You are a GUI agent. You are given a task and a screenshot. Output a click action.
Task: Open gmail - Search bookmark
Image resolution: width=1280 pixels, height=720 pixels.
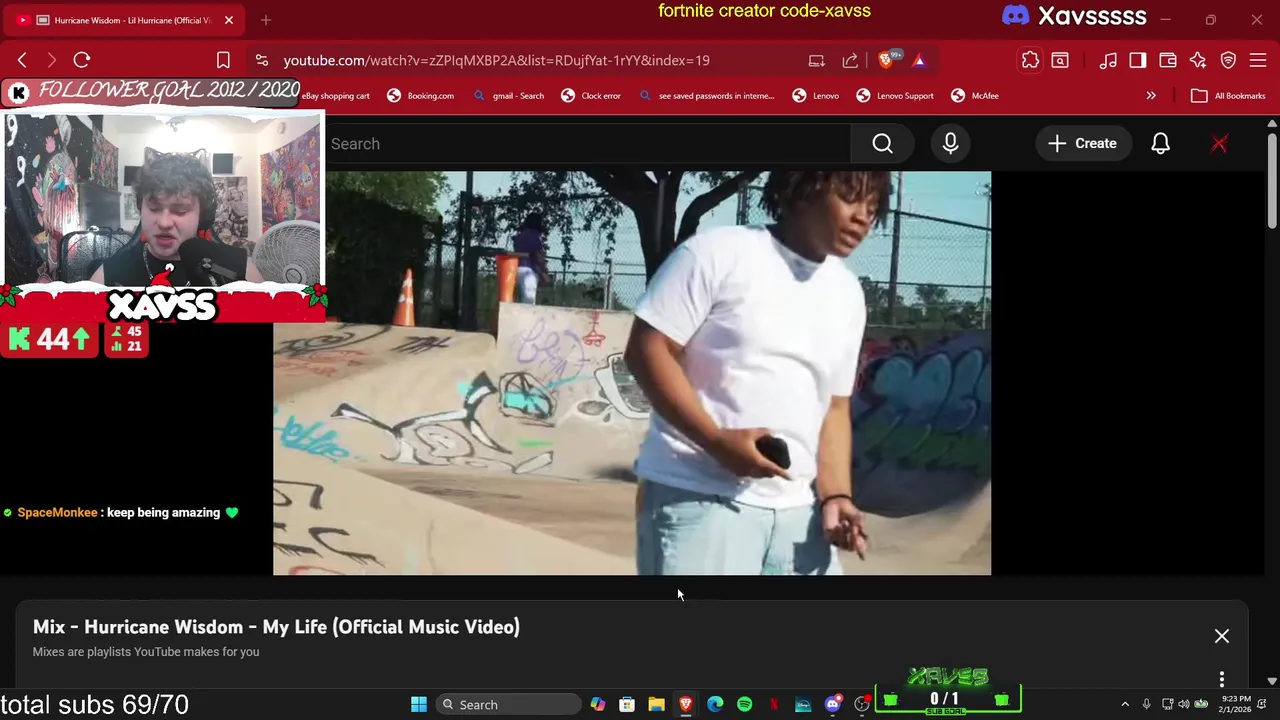coord(508,96)
